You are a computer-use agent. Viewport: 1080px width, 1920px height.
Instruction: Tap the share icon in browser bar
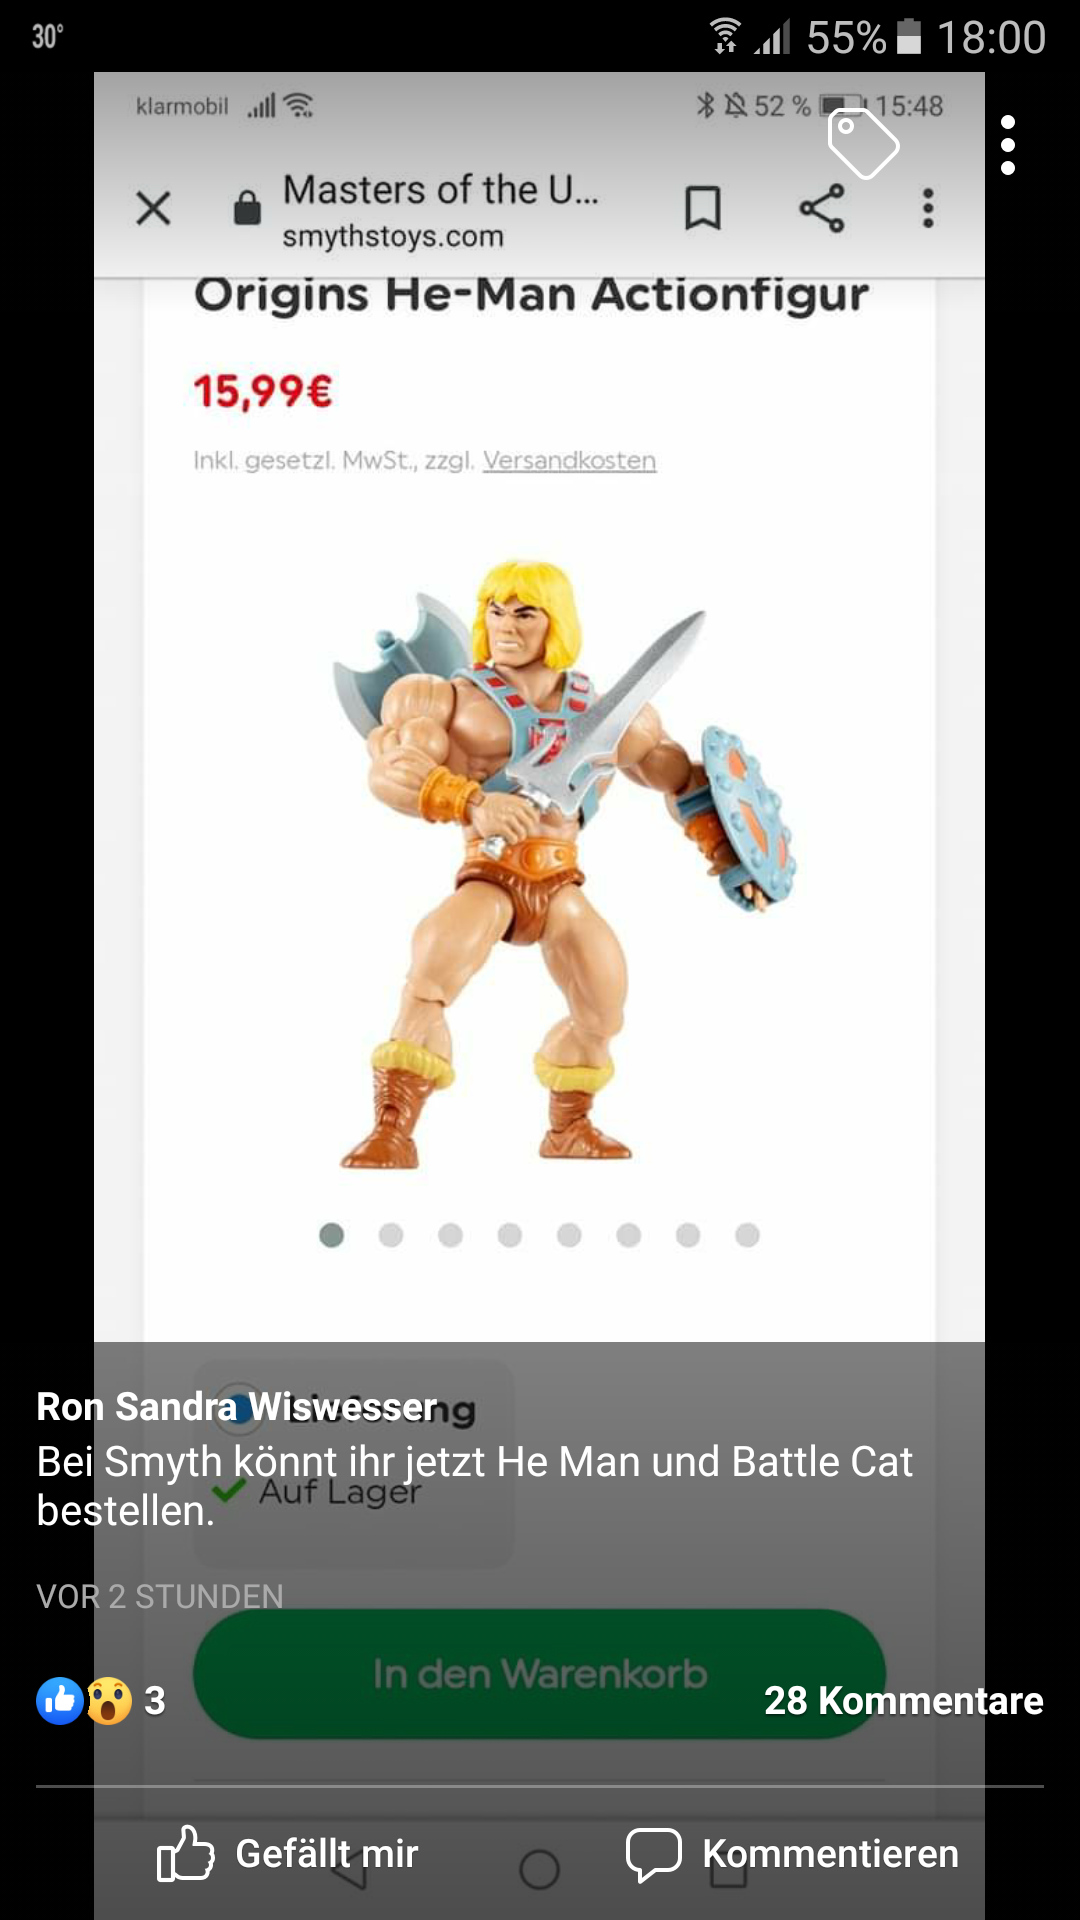click(x=822, y=208)
